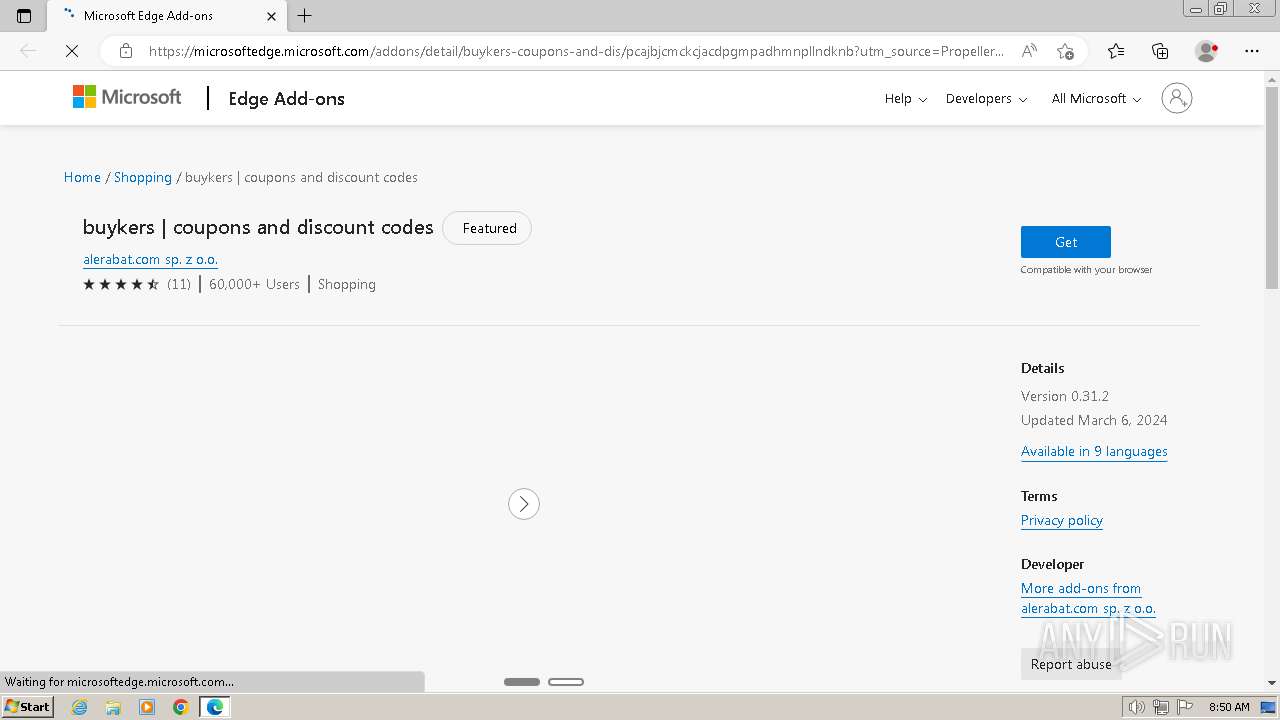Open Read Aloud in address bar
The height and width of the screenshot is (720, 1280).
[x=1029, y=51]
